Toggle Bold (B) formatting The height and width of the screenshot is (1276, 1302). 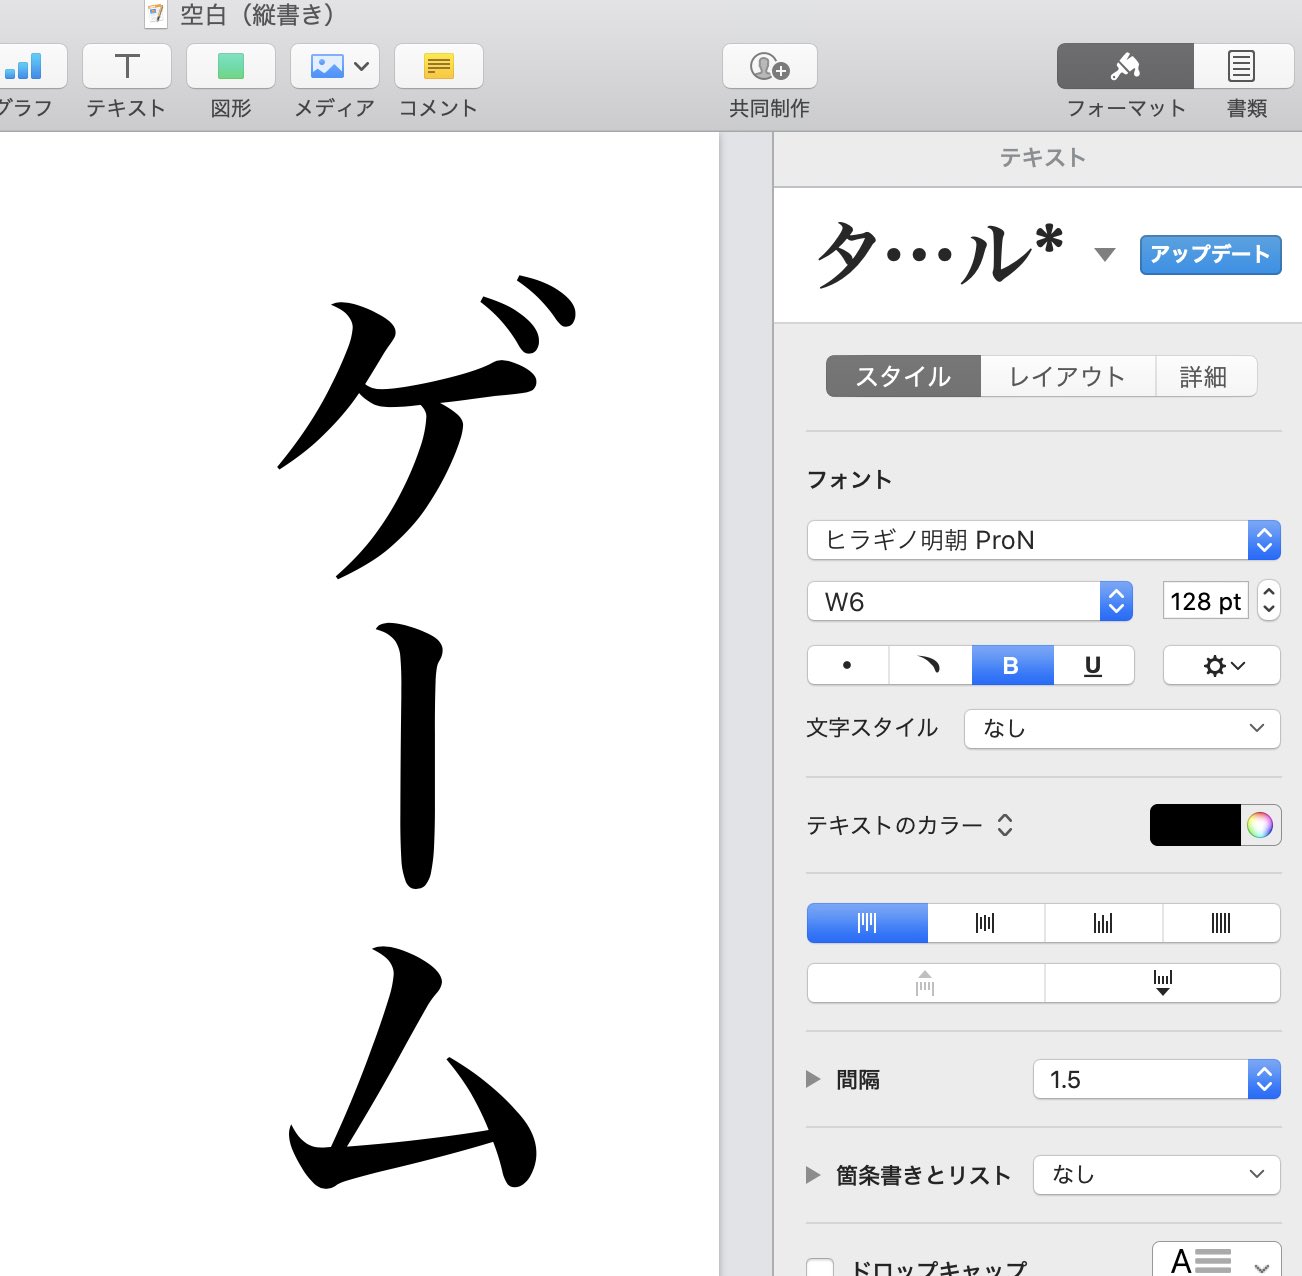coord(1012,665)
